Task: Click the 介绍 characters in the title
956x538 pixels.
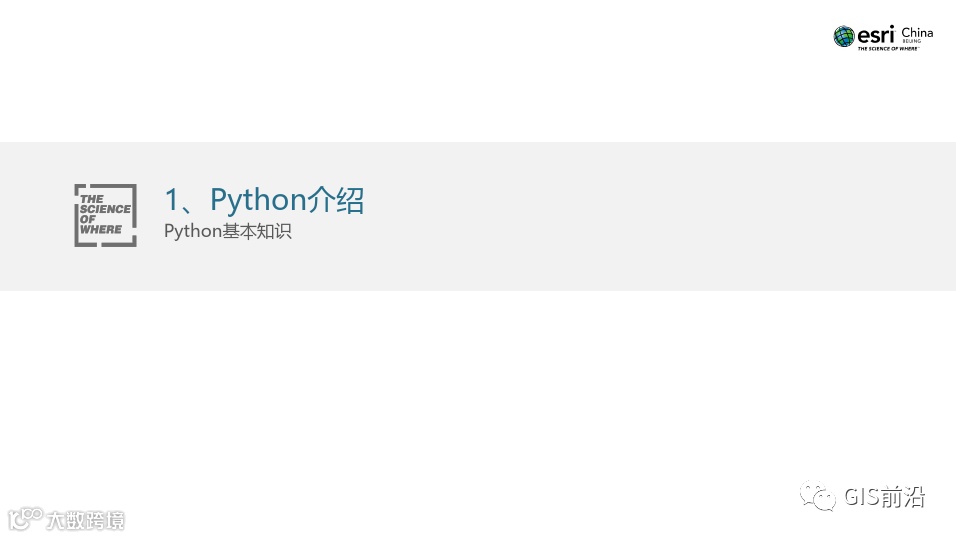Action: [335, 199]
